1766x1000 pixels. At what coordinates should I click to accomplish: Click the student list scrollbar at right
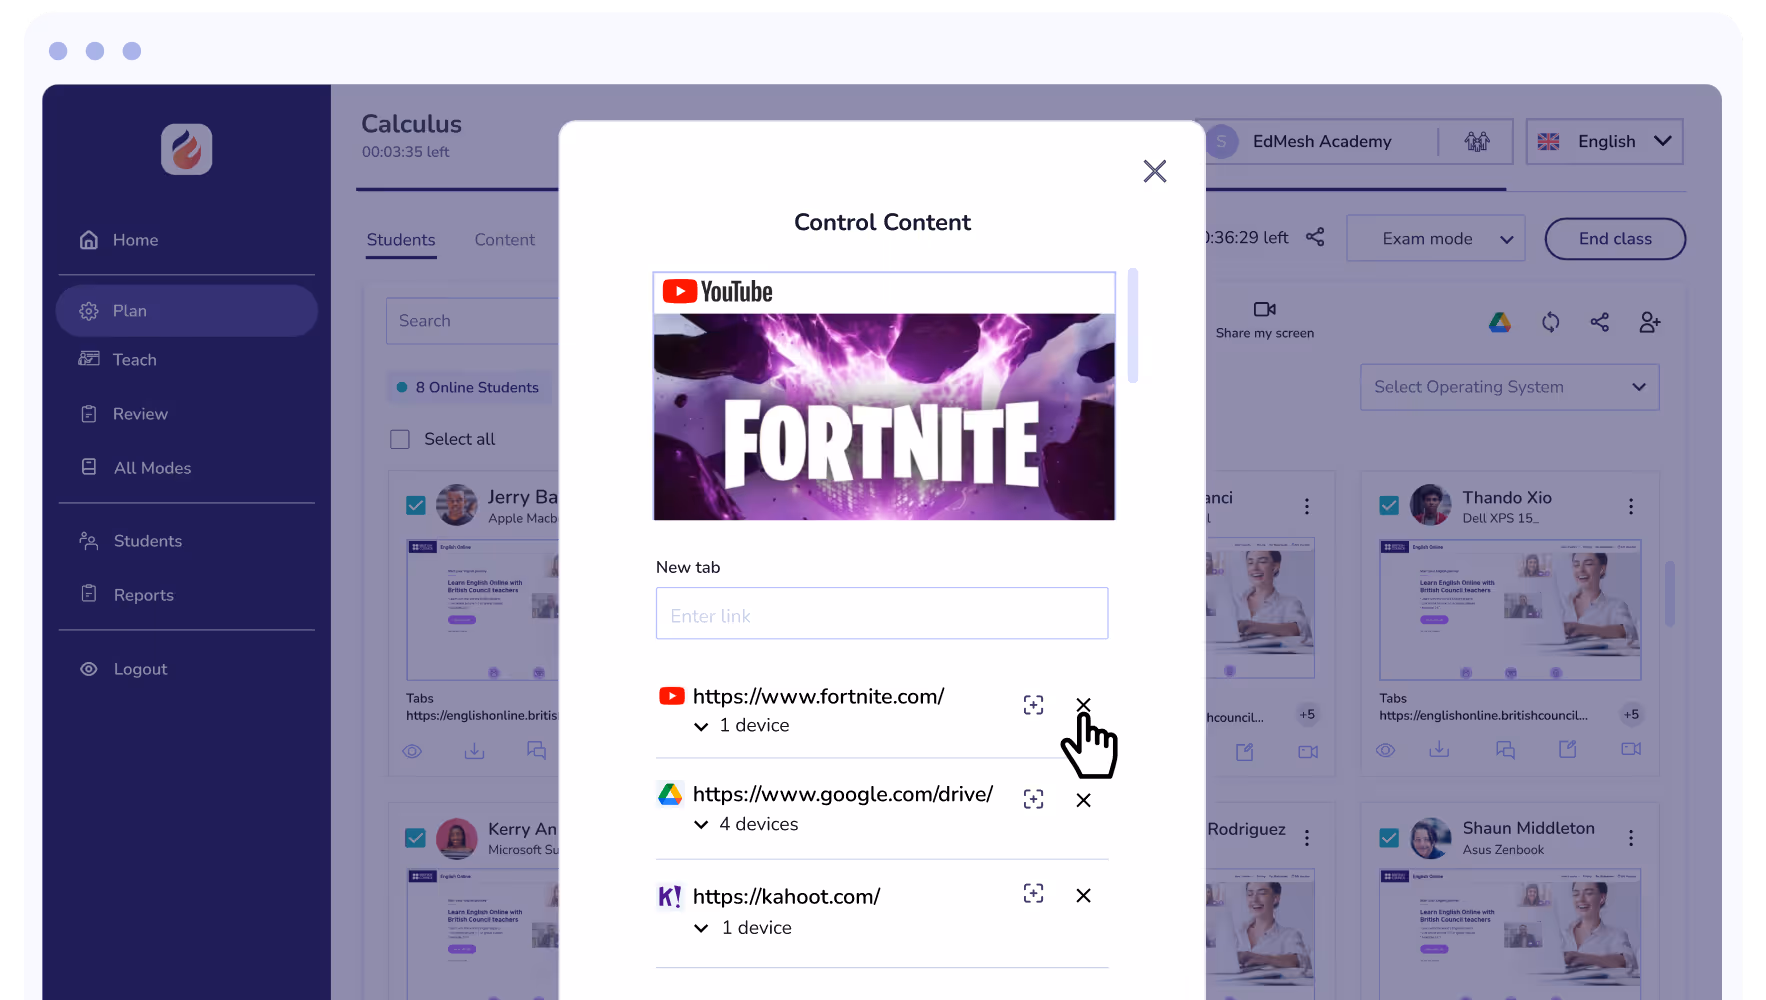pyautogui.click(x=1670, y=594)
